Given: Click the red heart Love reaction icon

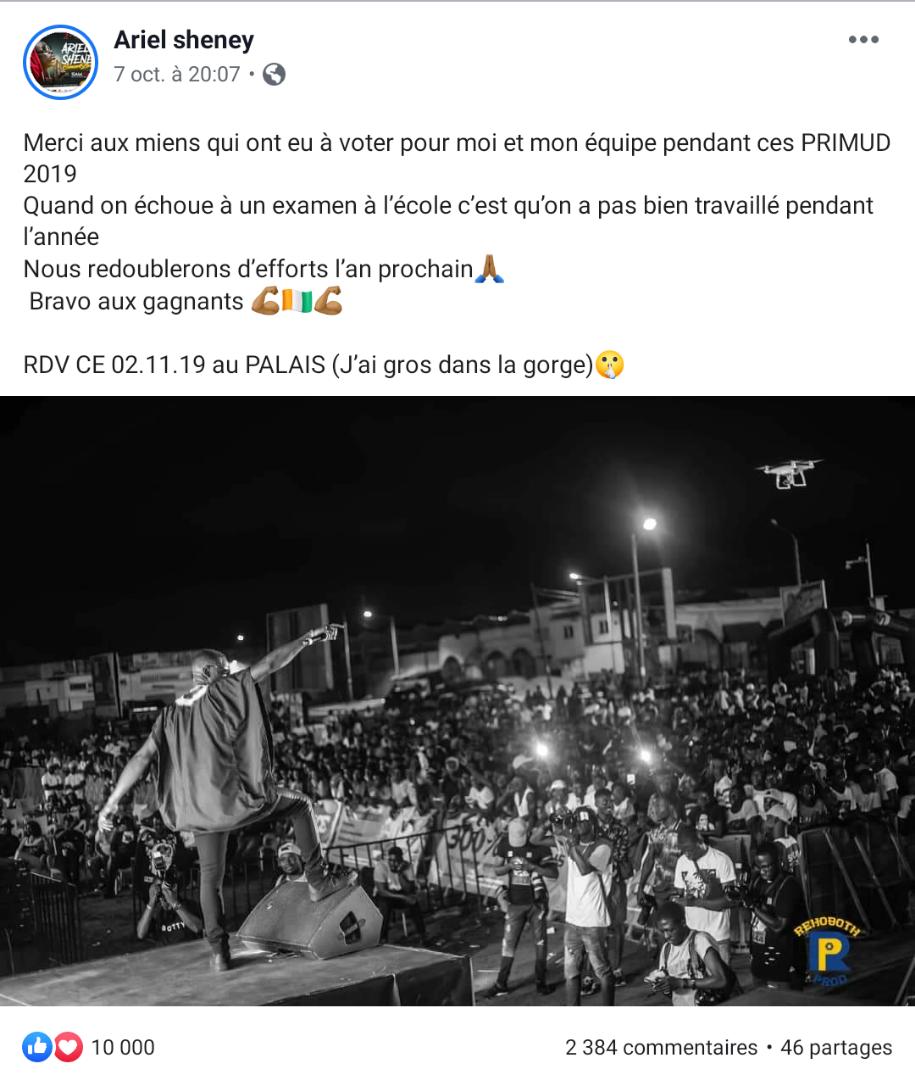Looking at the screenshot, I should click(x=68, y=1047).
